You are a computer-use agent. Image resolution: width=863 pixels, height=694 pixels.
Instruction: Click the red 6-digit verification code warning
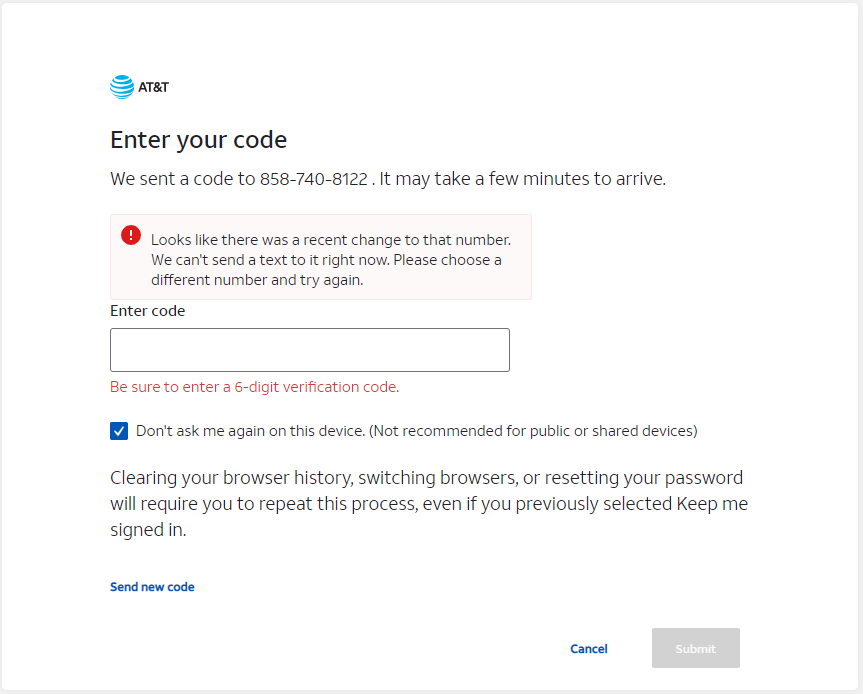coord(254,387)
